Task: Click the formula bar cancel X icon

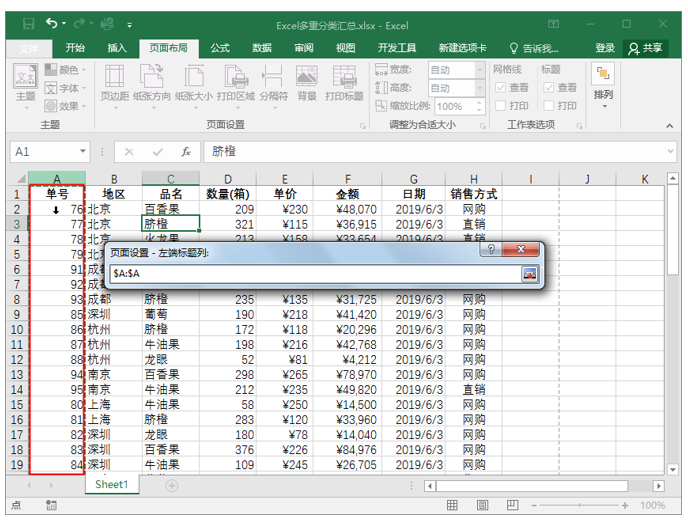Action: tap(129, 152)
